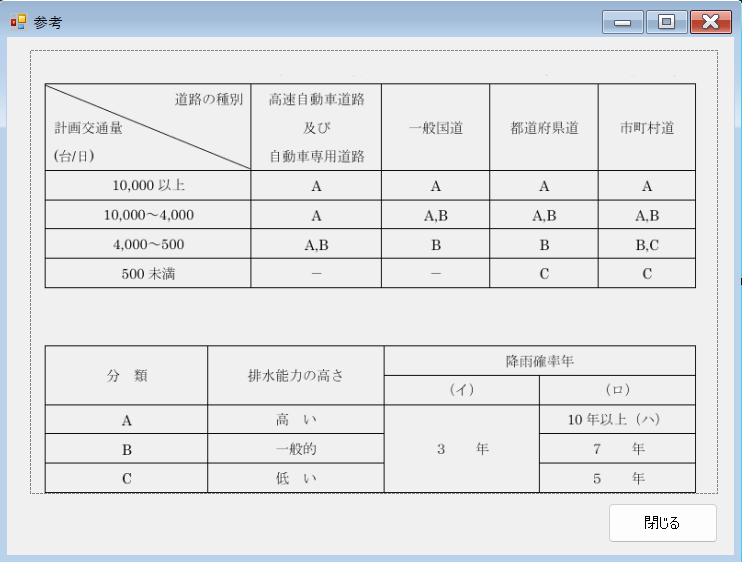Click the 一般国道 column header

click(x=435, y=128)
